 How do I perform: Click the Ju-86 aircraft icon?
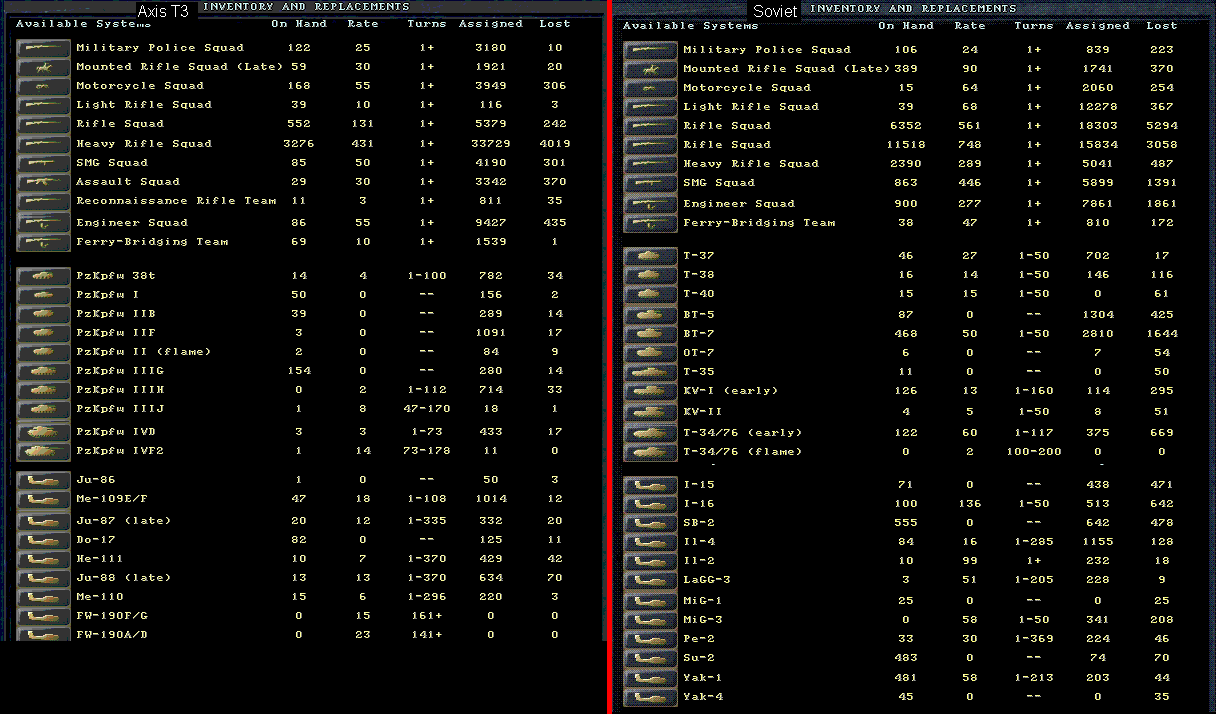pos(44,480)
